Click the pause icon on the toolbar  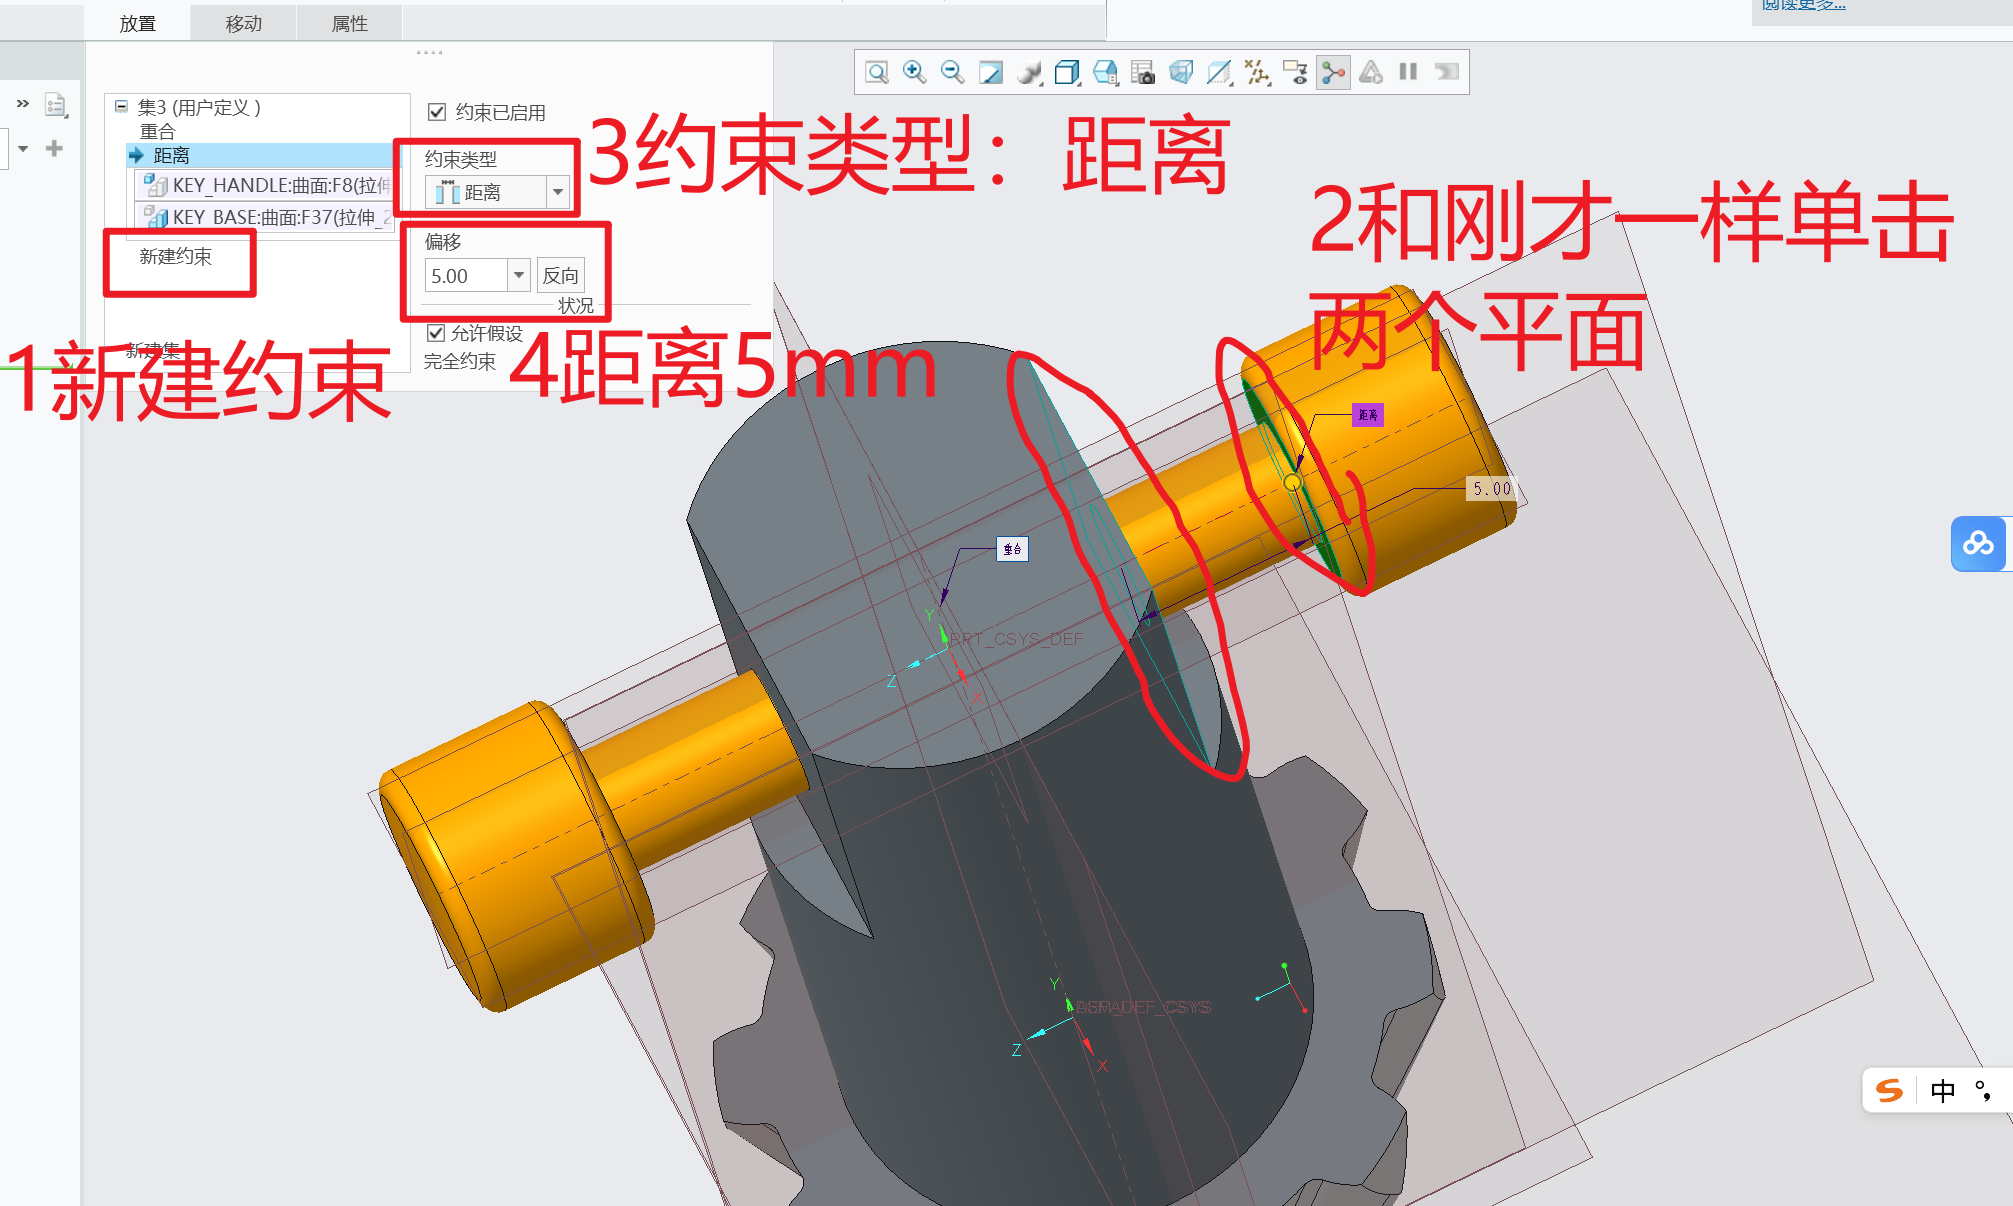click(x=1409, y=71)
